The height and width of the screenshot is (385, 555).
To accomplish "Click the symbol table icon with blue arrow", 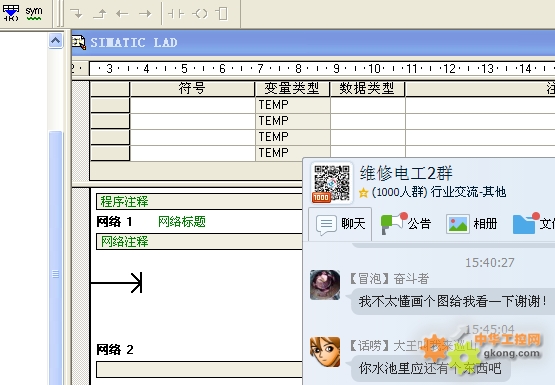I will 11,13.
